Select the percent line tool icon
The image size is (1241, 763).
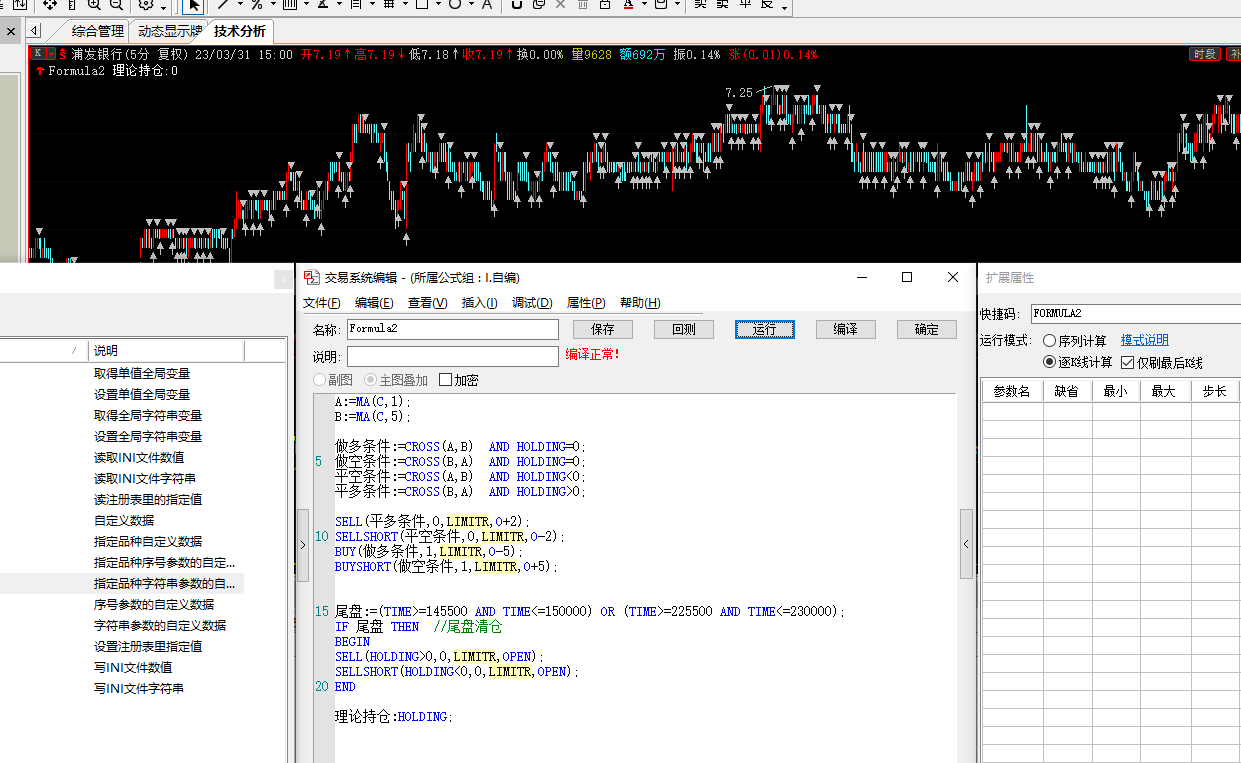coord(257,5)
